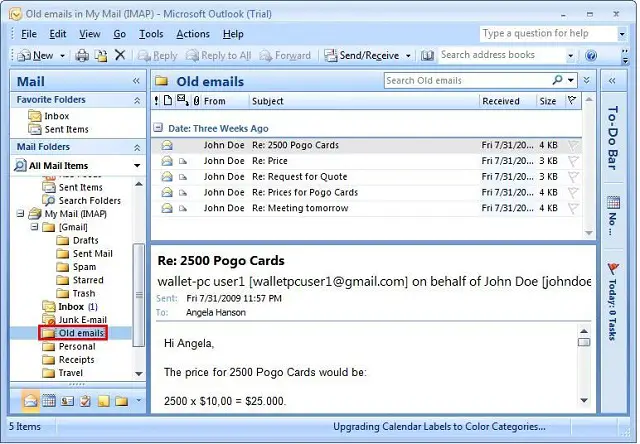Open Notes view in navigation buttons

pyautogui.click(x=103, y=401)
